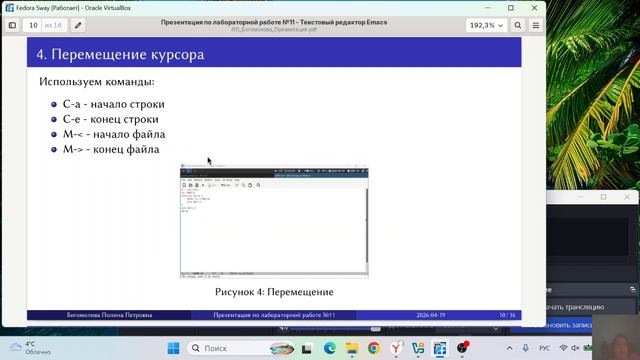The width and height of the screenshot is (640, 360).
Task: Maximize the background OBS window
Action: (x=604, y=197)
